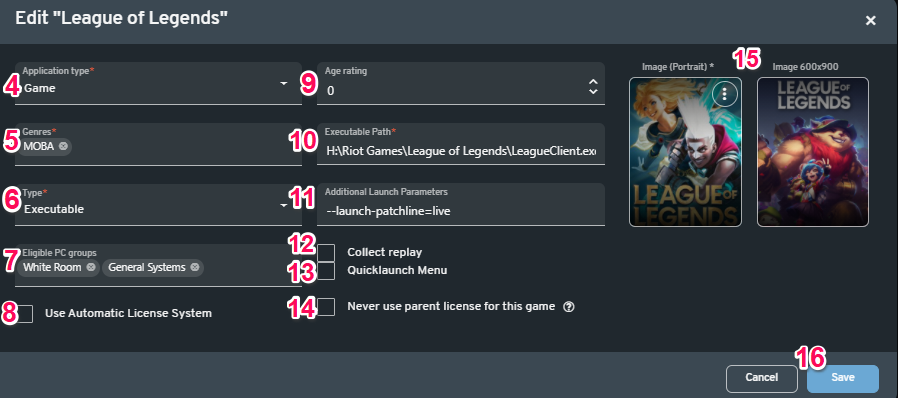Screen dimensions: 898x398
Task: Check Use Automatic License System
Action: (25, 314)
